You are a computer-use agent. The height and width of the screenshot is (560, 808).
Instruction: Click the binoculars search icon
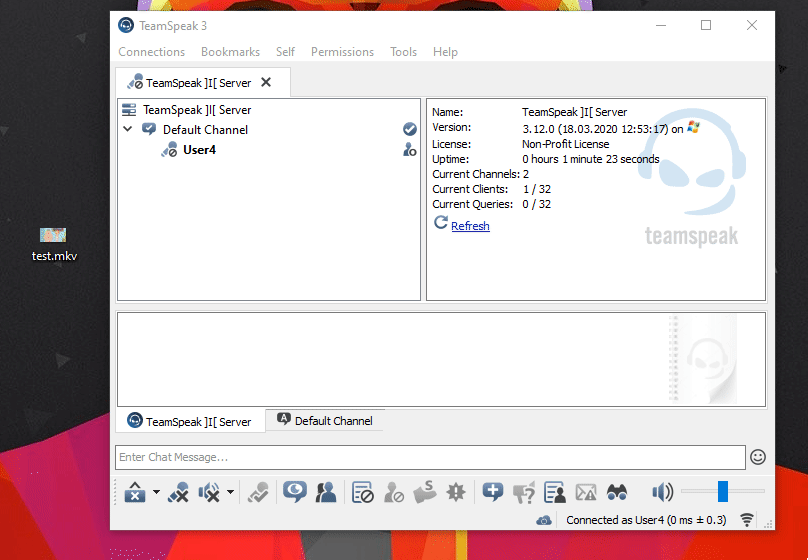click(x=617, y=493)
